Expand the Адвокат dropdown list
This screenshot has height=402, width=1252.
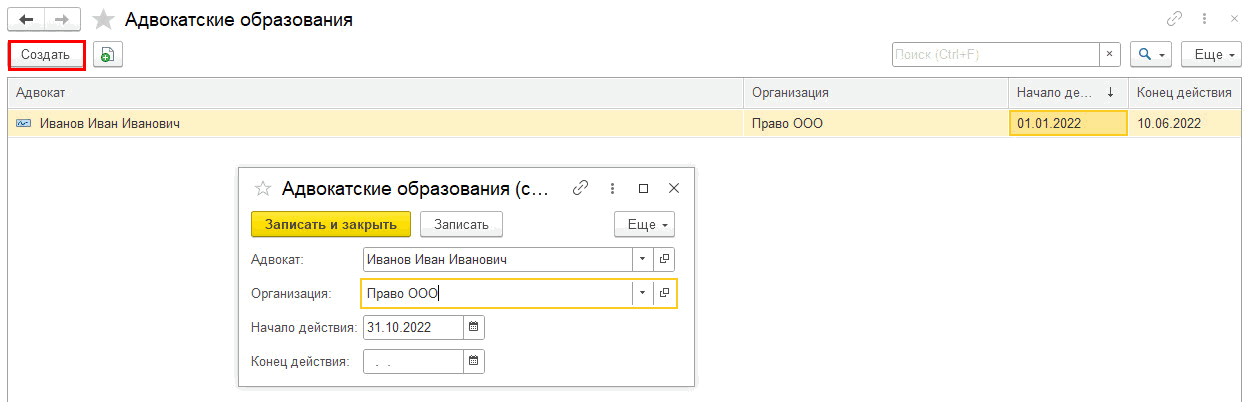coord(642,259)
